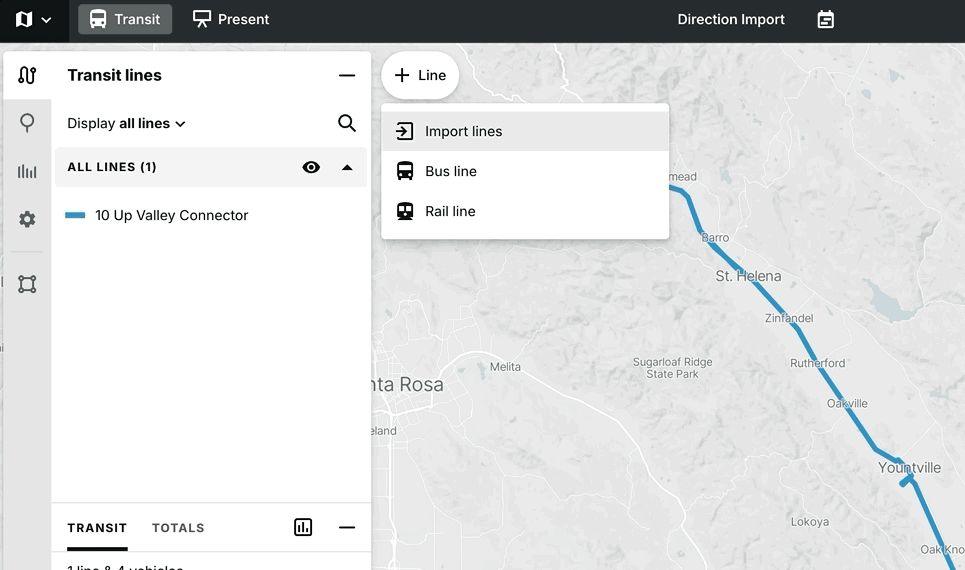This screenshot has width=965, height=570.
Task: Search transit lines with magnifier icon
Action: 347,123
